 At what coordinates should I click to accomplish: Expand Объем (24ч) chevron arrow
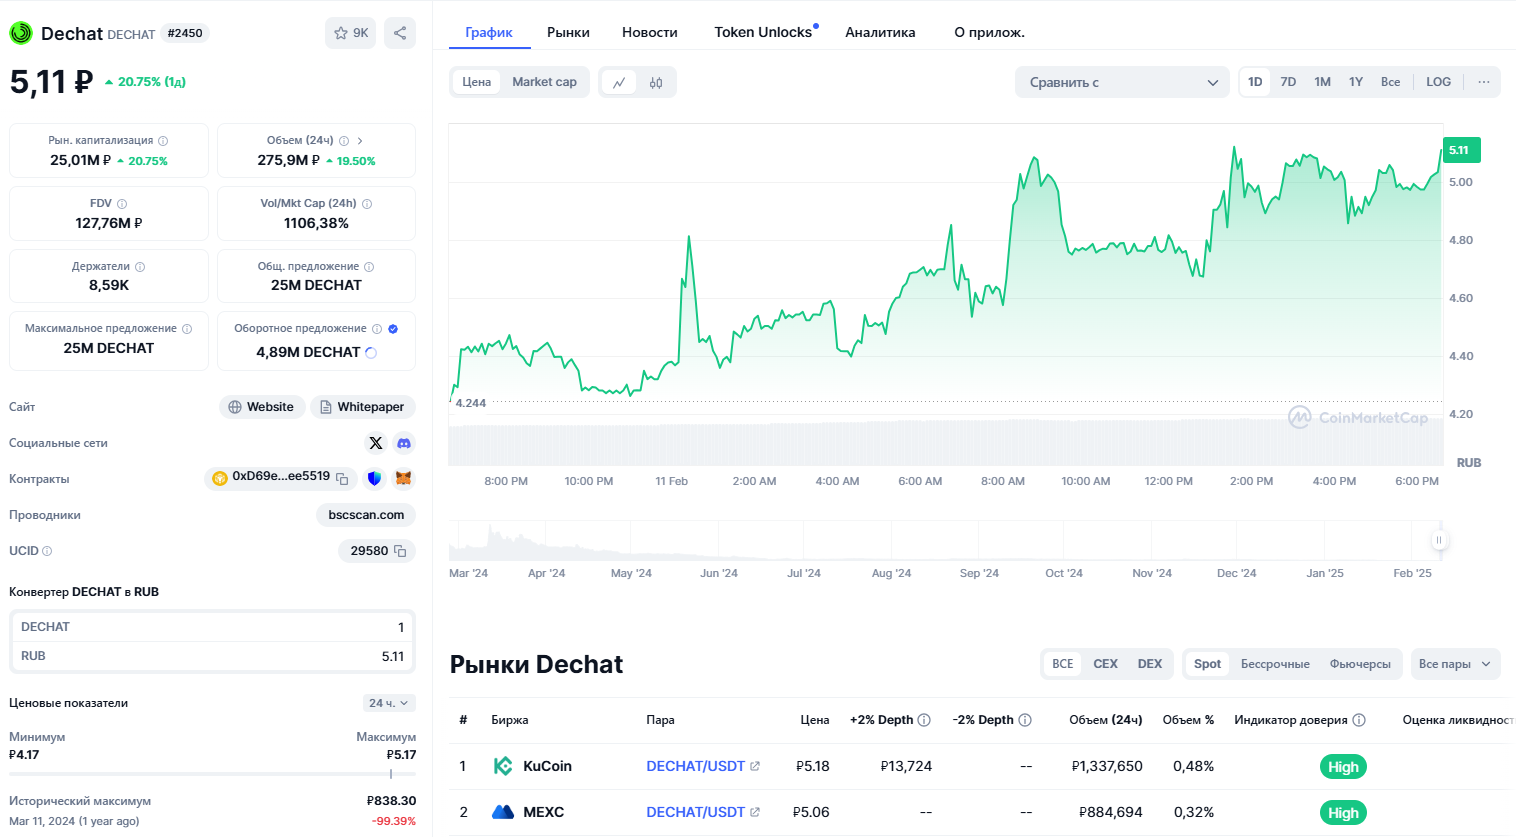click(360, 141)
